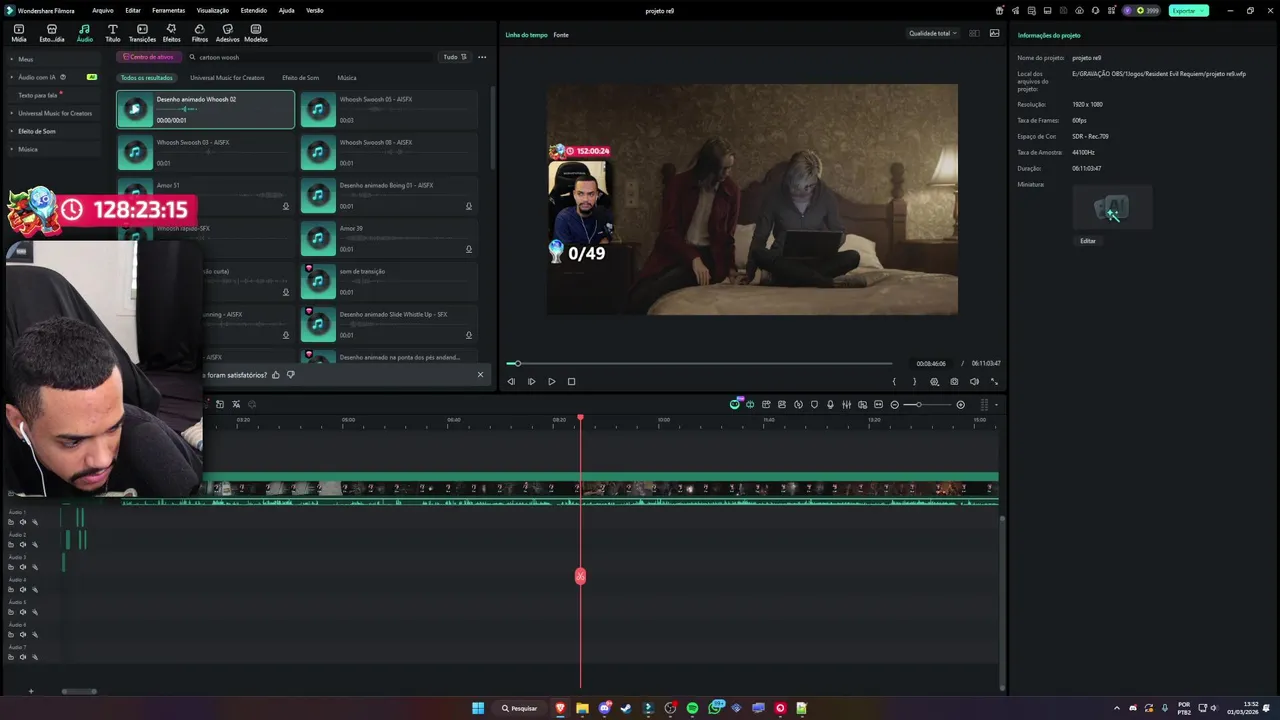The image size is (1280, 720).
Task: Set mark-out point with right brace icon
Action: [914, 381]
